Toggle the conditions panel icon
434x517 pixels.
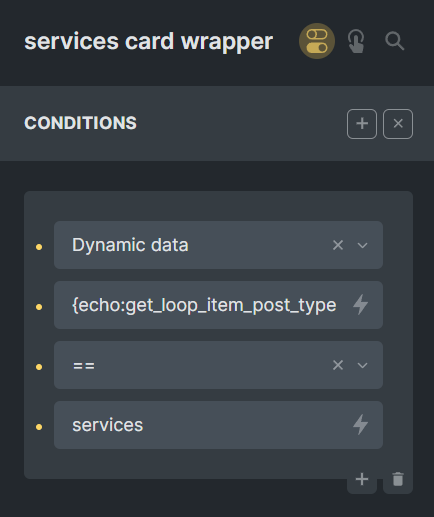[x=317, y=41]
